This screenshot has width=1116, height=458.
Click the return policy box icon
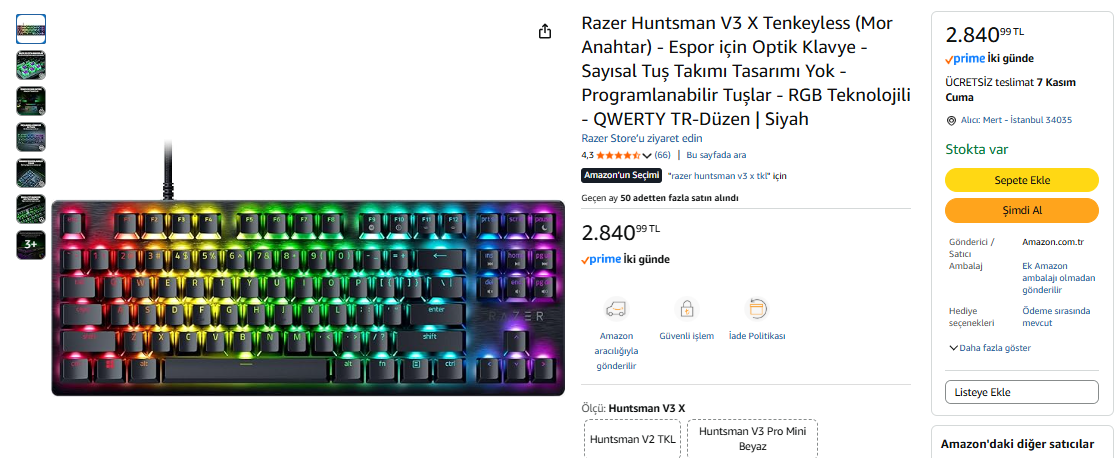757,309
